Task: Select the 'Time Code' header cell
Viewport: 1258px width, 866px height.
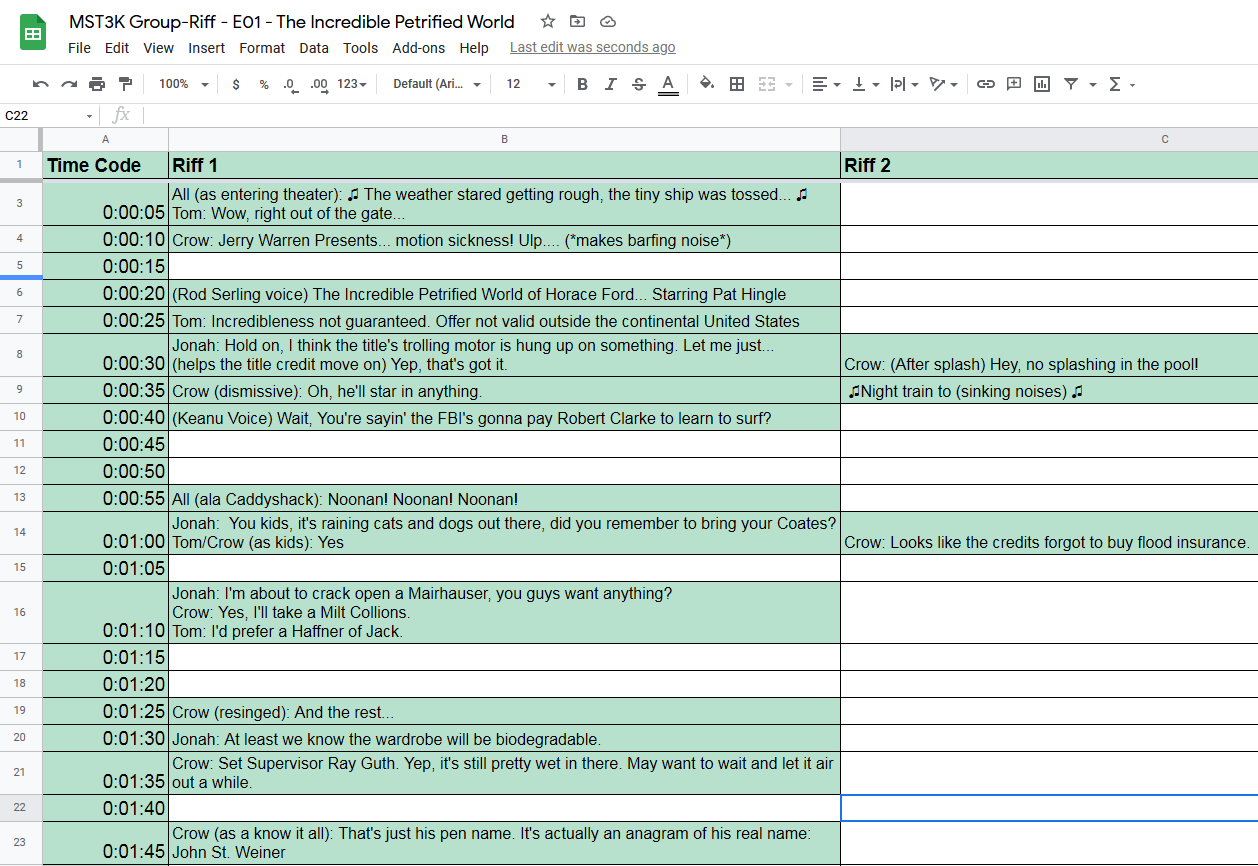Action: point(106,165)
